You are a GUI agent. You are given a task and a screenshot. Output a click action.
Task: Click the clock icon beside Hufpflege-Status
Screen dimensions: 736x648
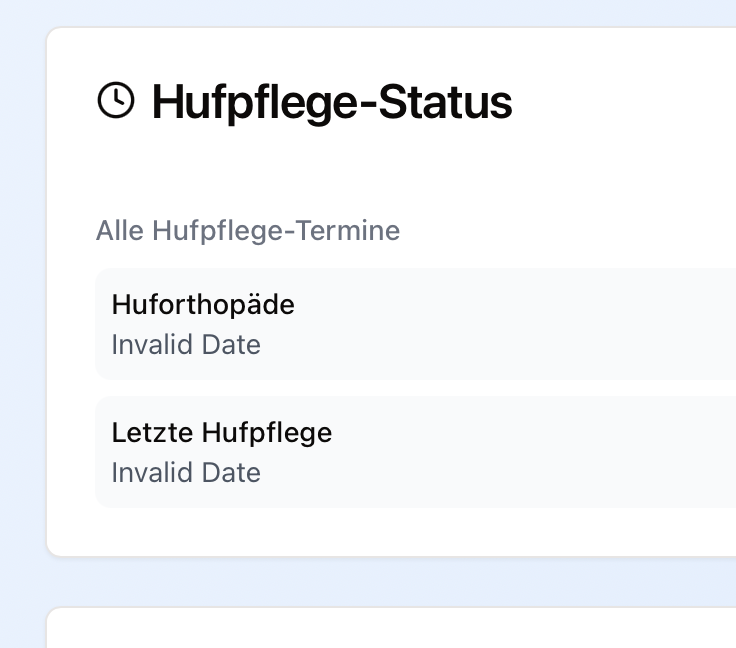[116, 101]
